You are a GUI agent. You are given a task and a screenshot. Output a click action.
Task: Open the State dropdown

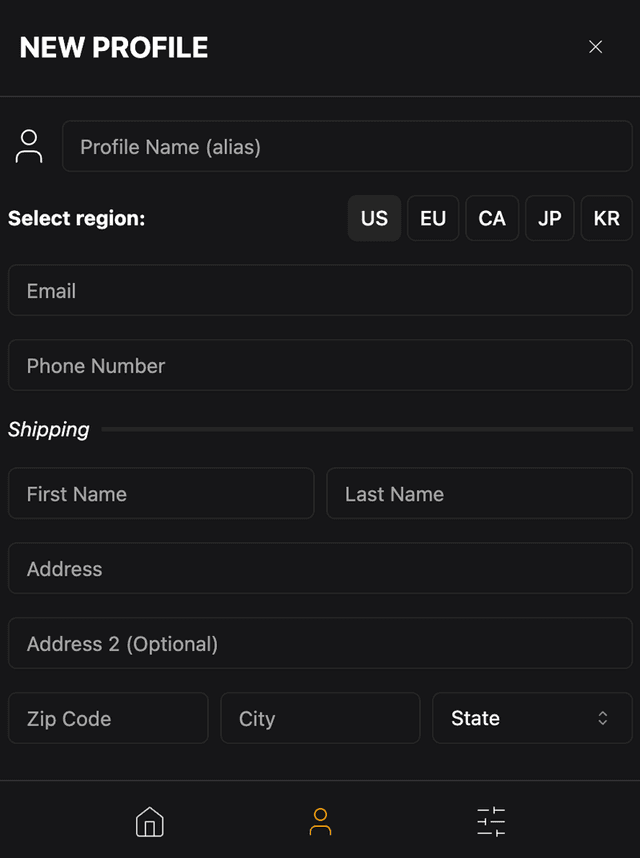pos(532,718)
